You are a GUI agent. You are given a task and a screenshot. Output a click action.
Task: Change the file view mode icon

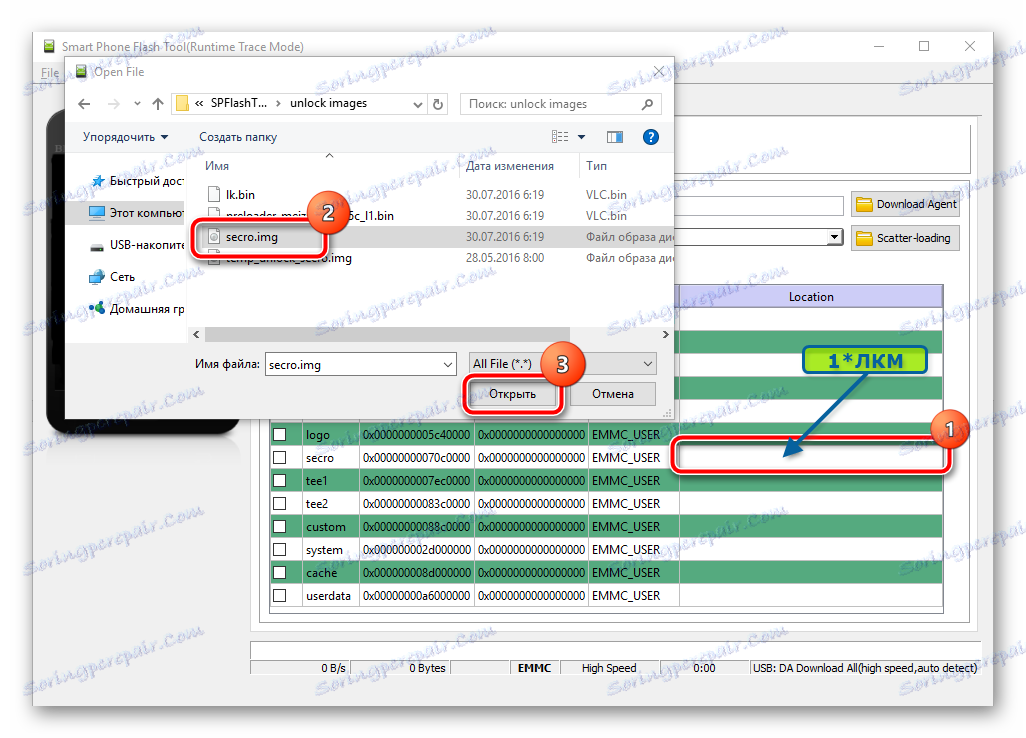pos(560,137)
